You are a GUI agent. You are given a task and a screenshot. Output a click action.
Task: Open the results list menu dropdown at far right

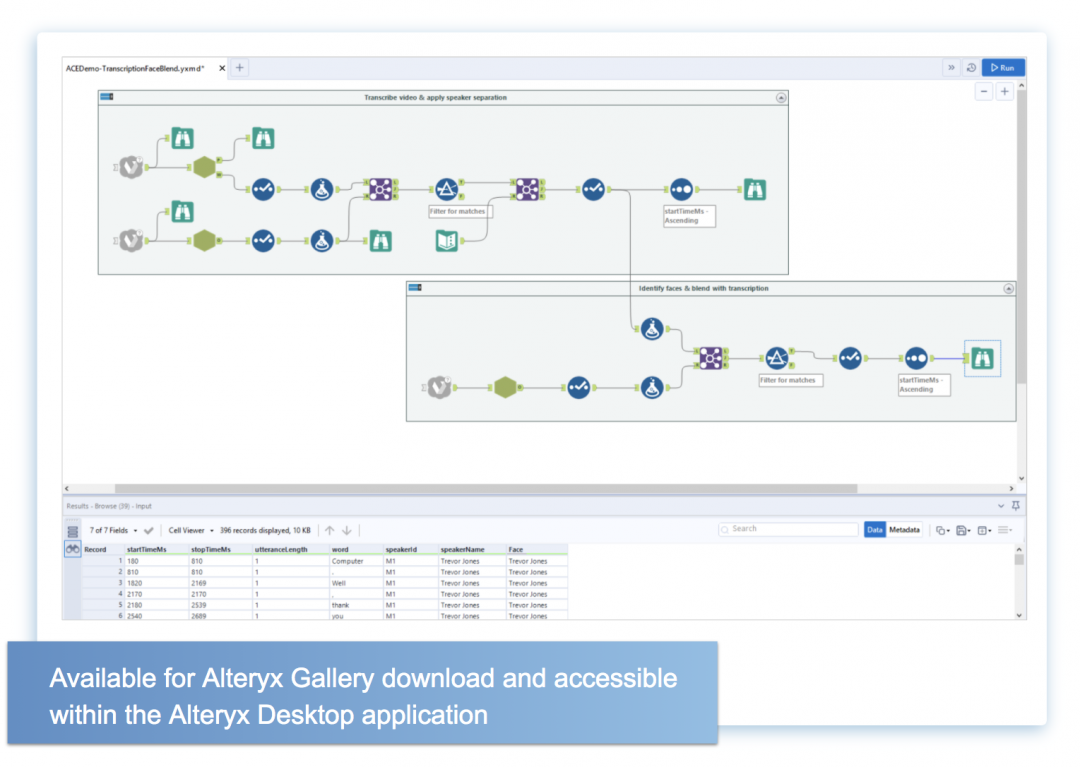(1005, 530)
